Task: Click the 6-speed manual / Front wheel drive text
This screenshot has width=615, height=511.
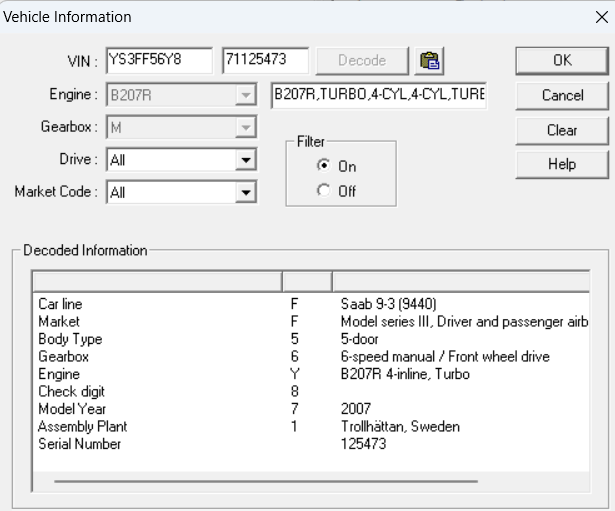Action: point(445,356)
